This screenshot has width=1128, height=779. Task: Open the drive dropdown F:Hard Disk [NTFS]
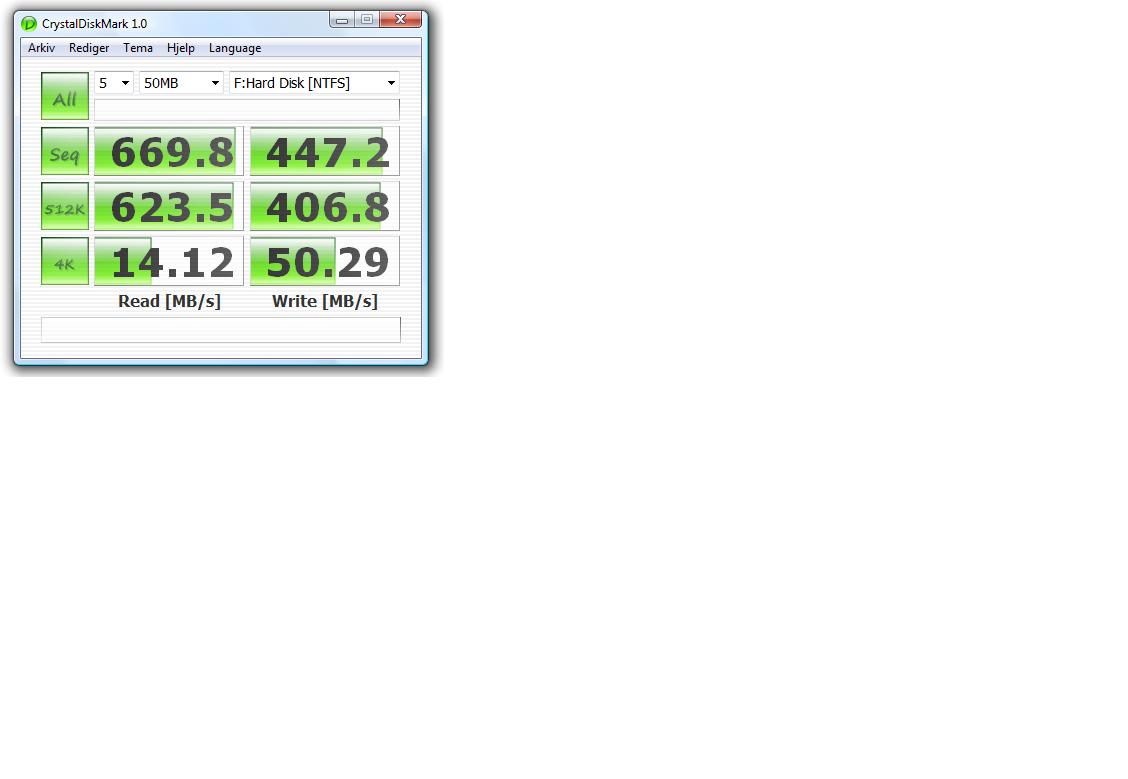coord(314,83)
